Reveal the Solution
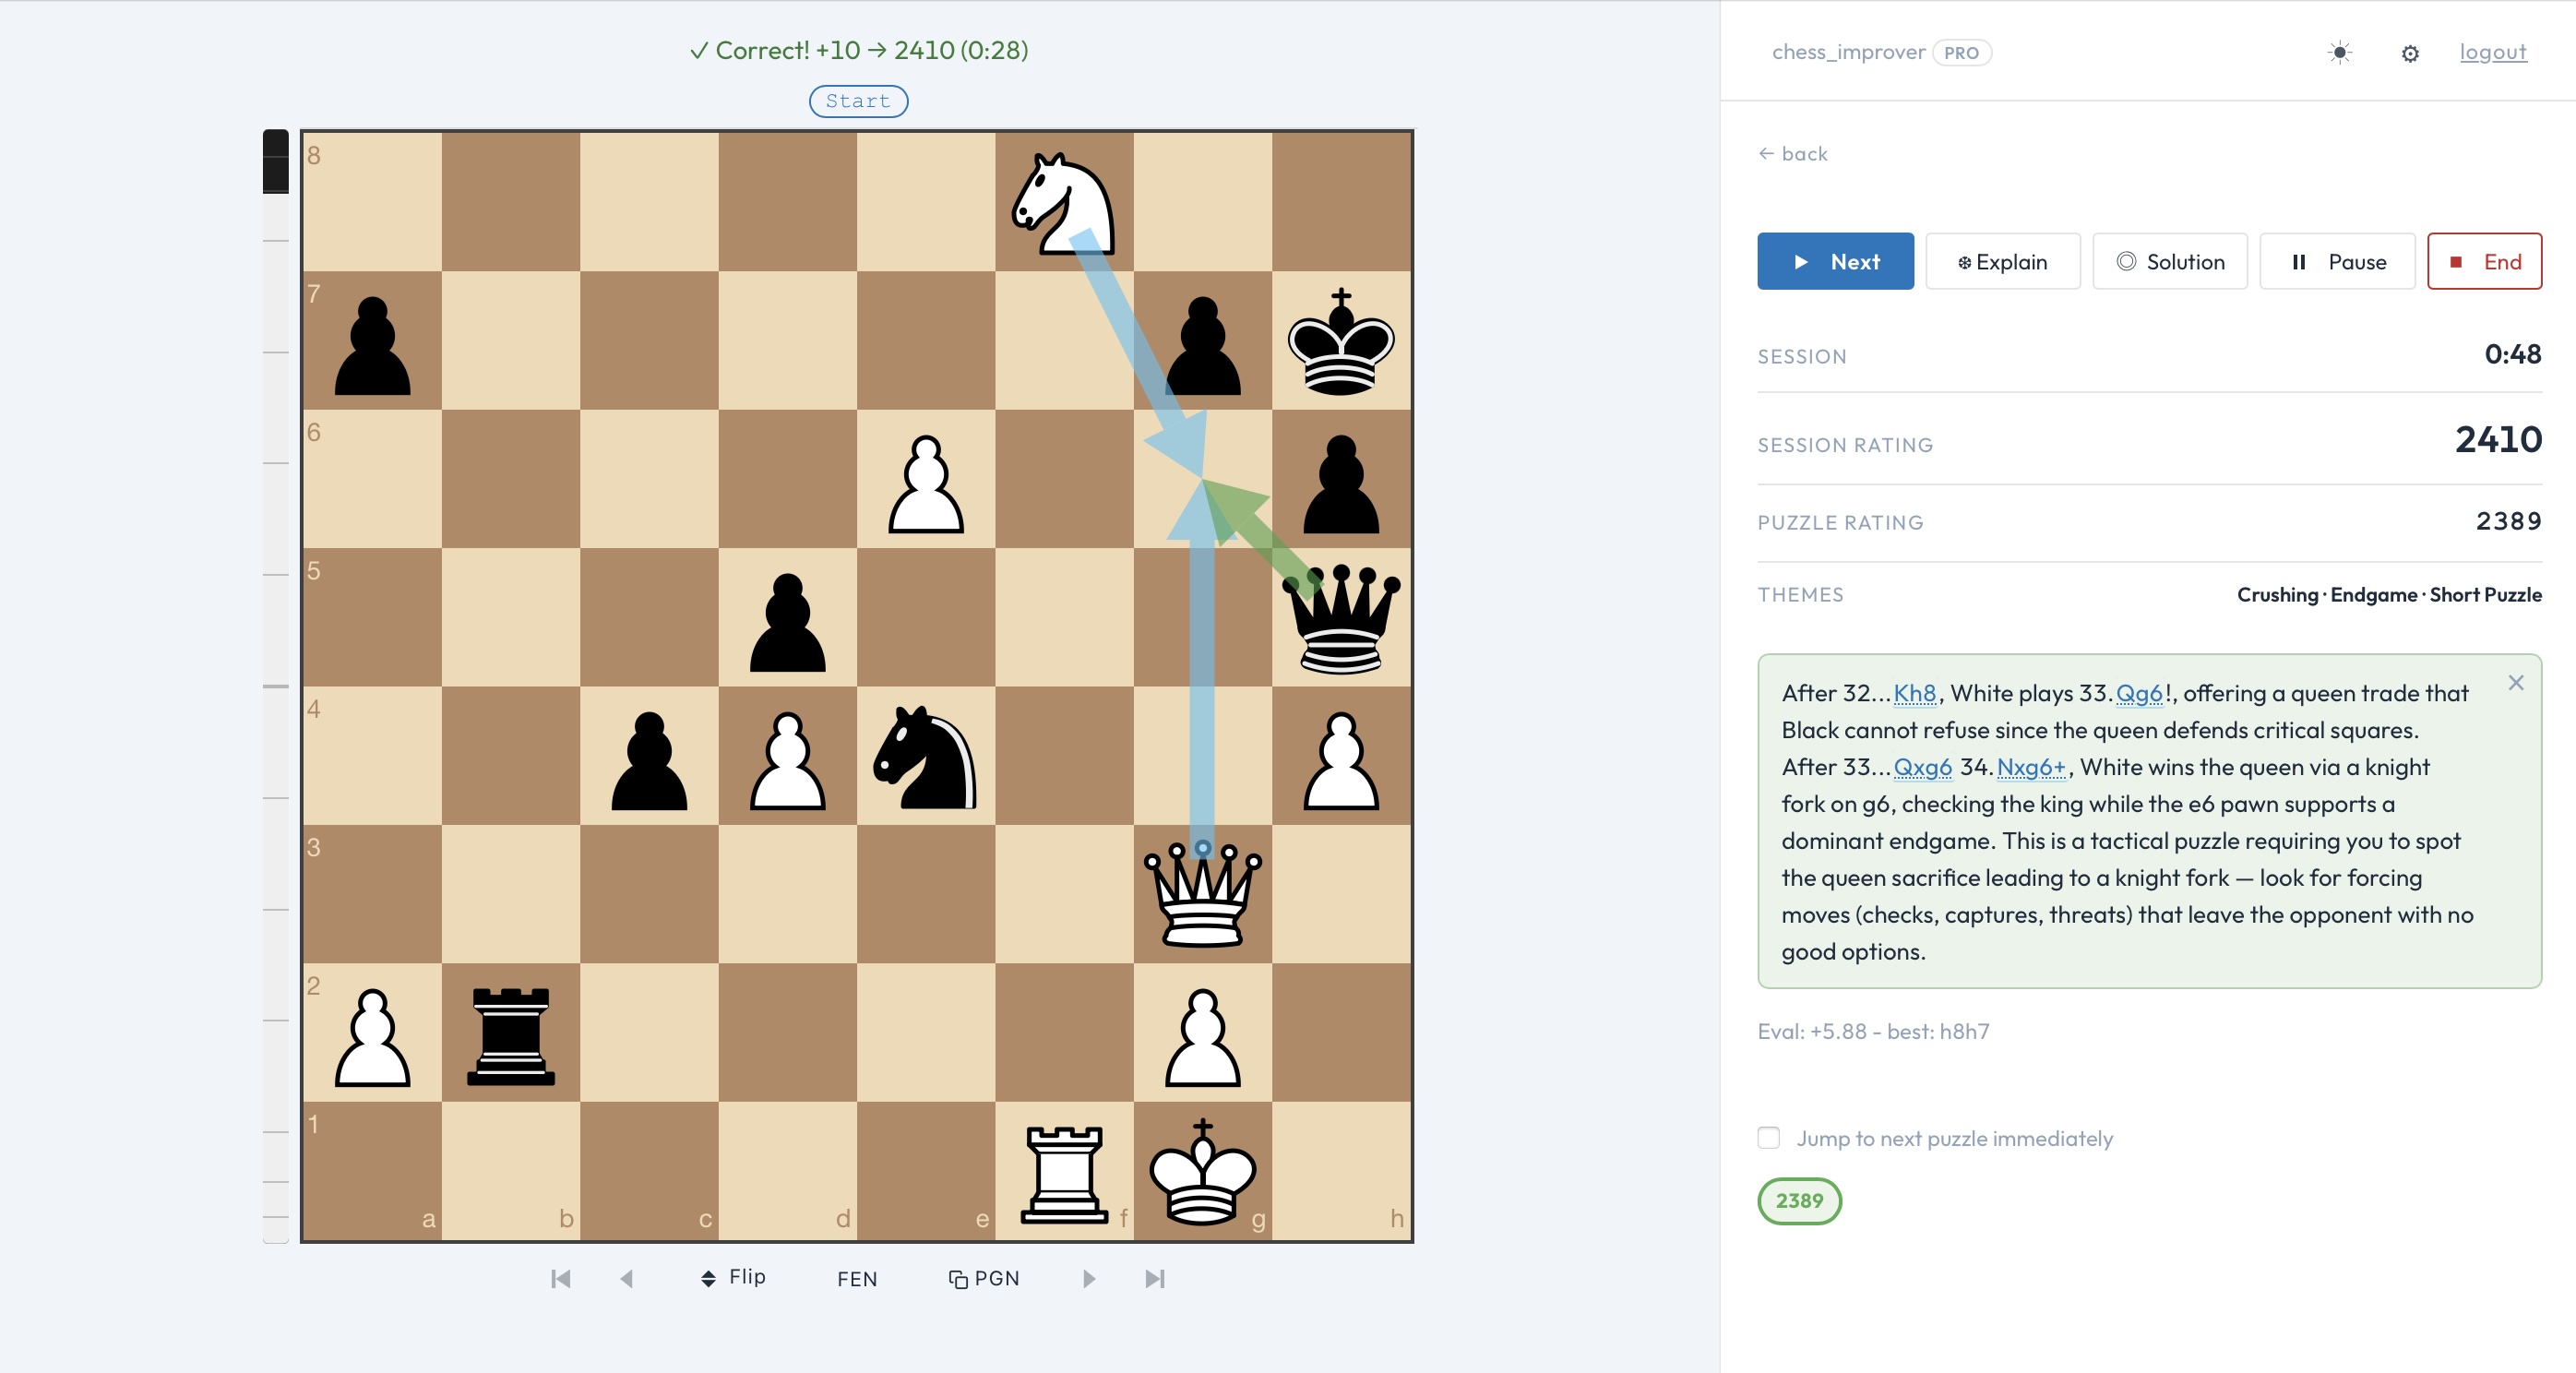This screenshot has height=1373, width=2576. (x=2170, y=262)
